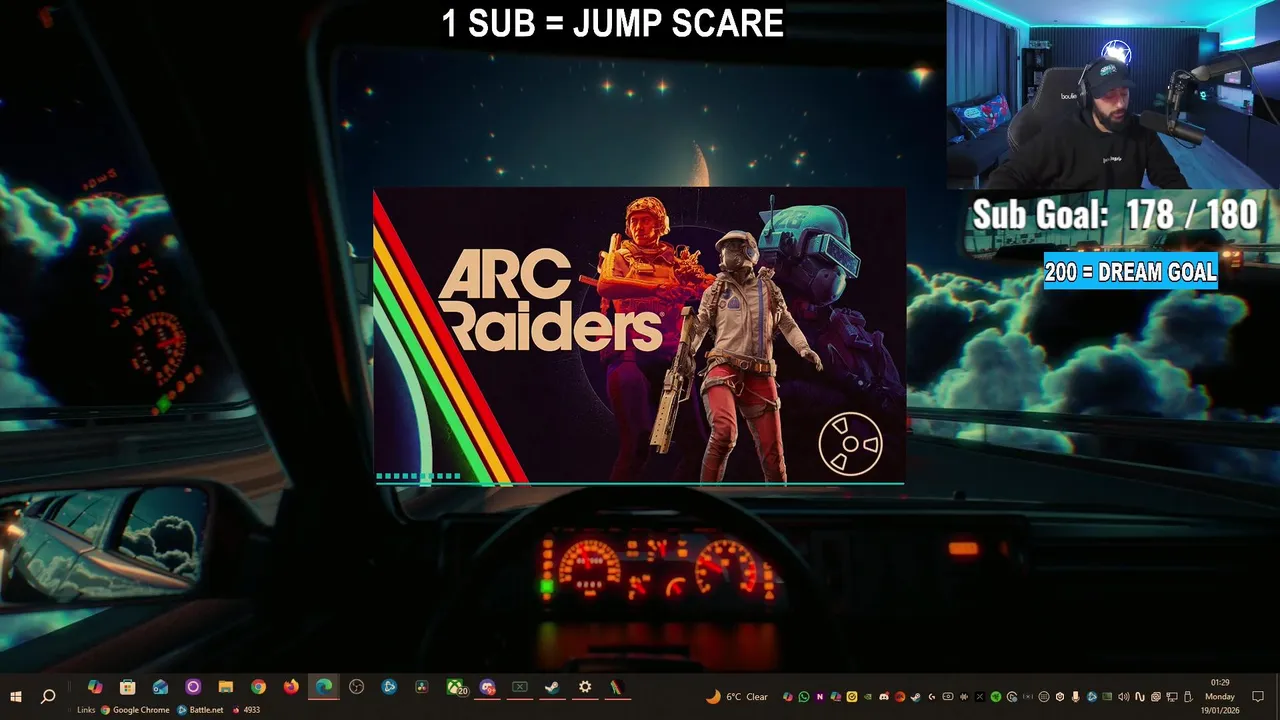Open Battle.net link in Links toolbar

(x=200, y=710)
